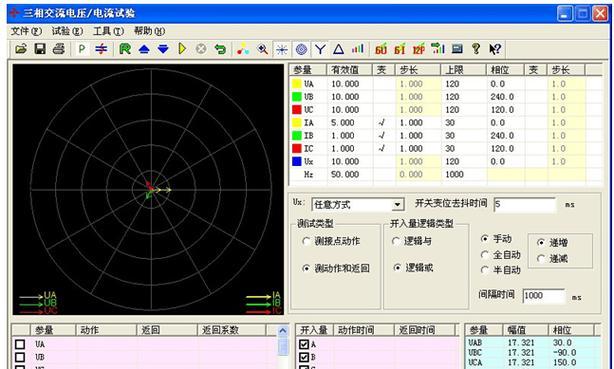Select the 测动作和返回 radio button
Screen dimensions: 614x369
[x=306, y=268]
